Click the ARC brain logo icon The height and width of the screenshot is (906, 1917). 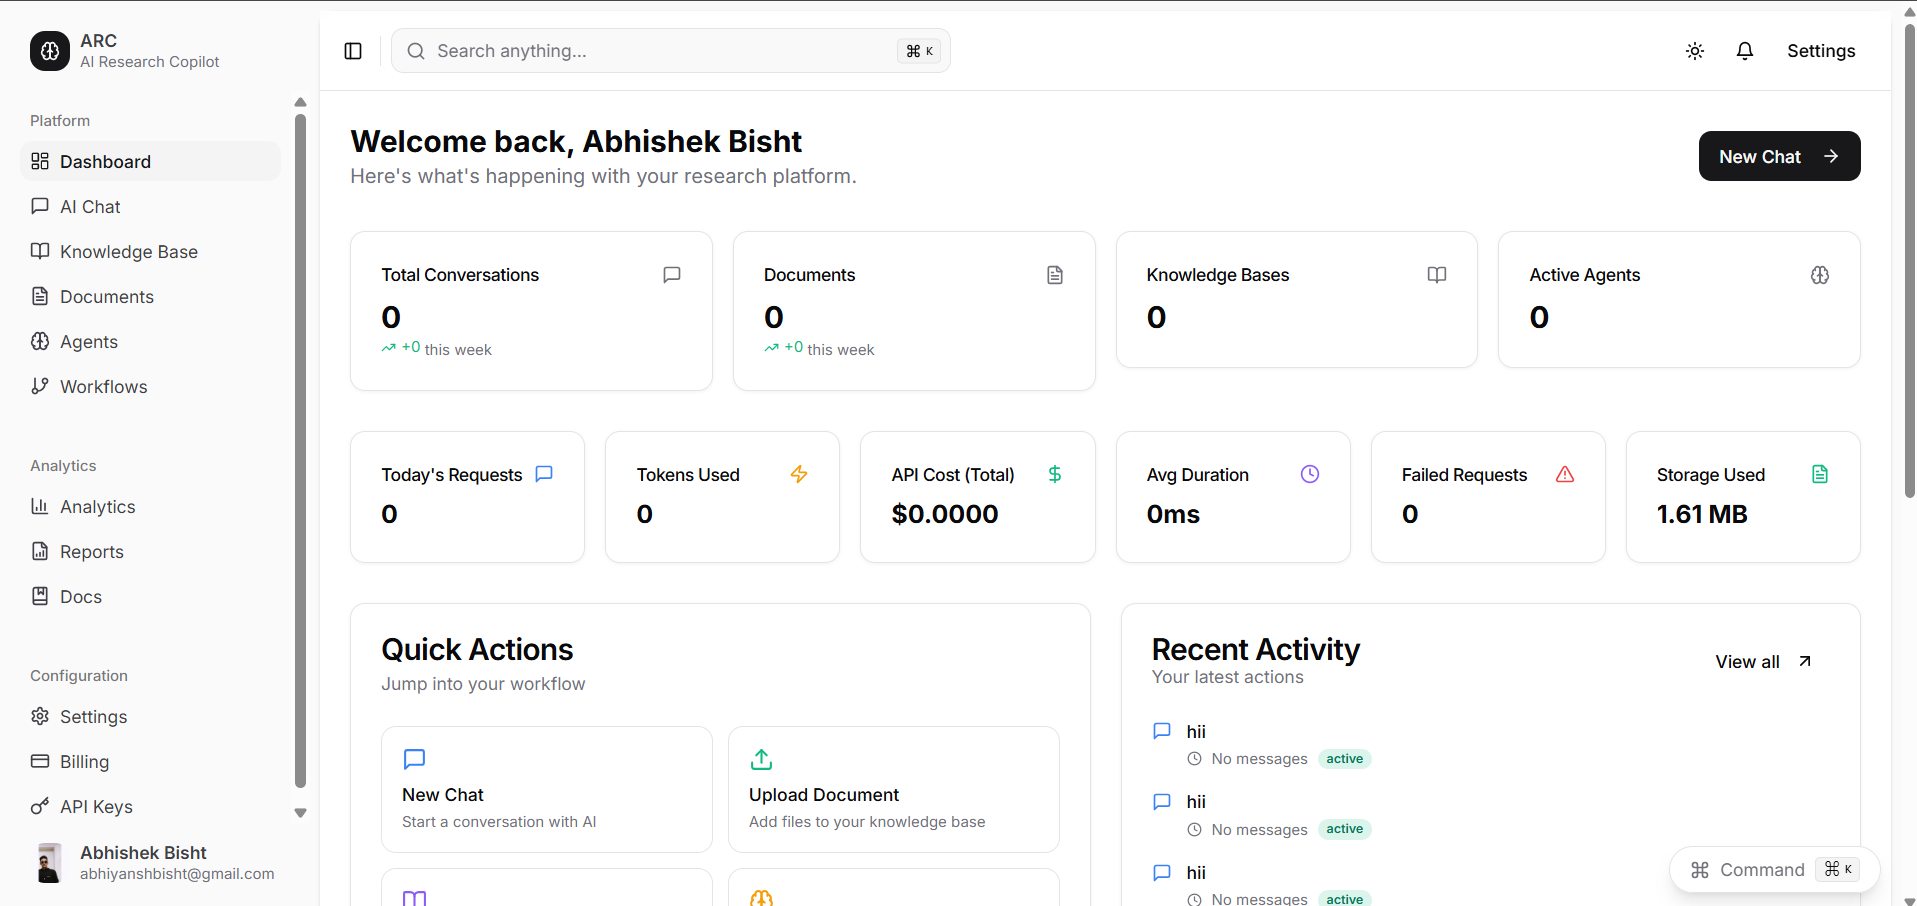tap(50, 51)
